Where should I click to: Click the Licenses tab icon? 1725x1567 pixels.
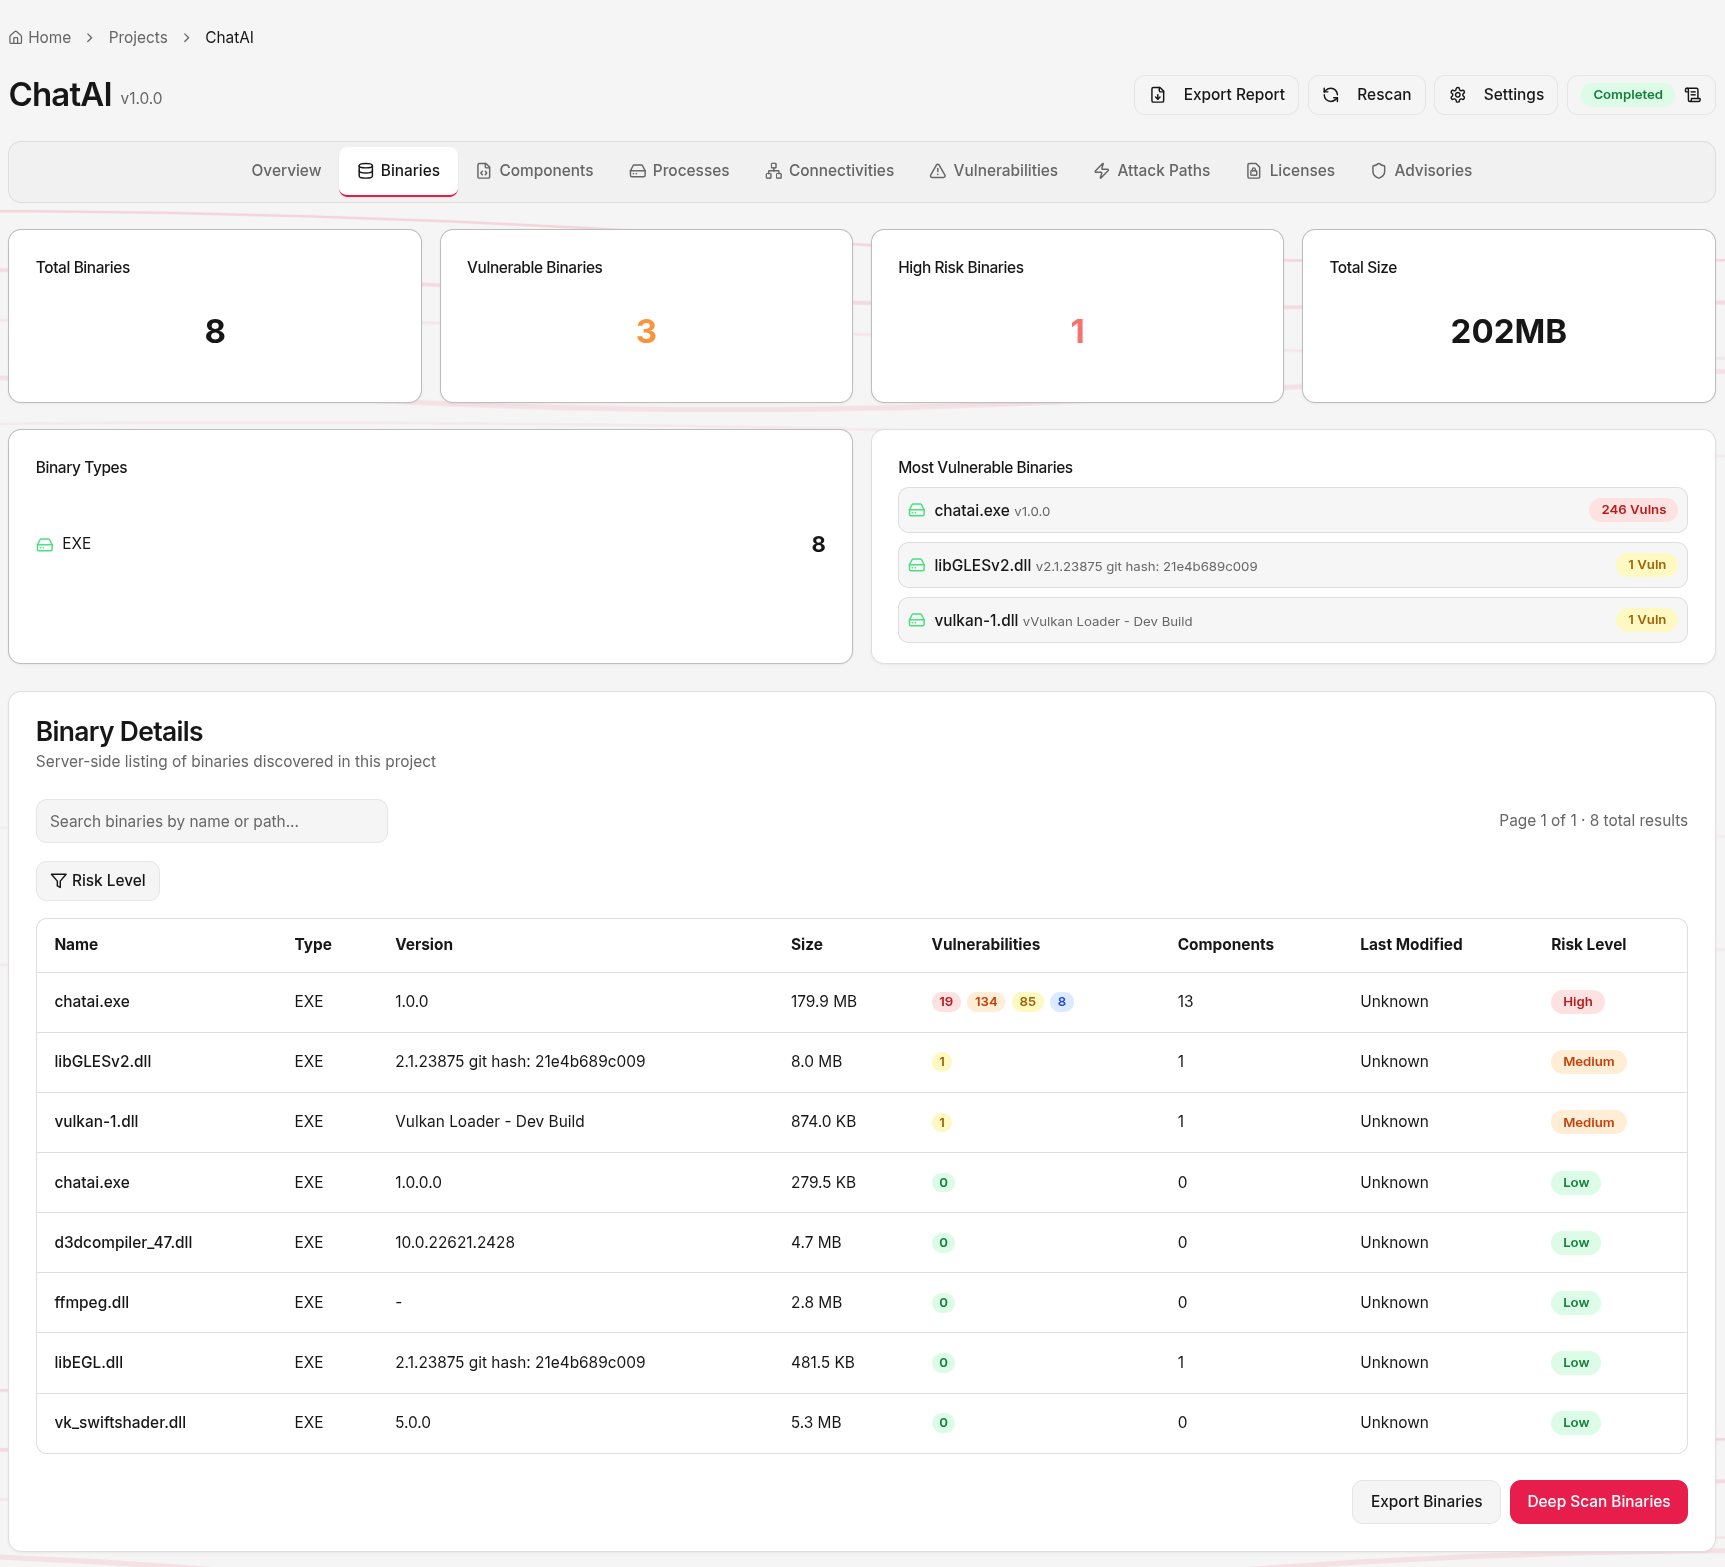pos(1254,171)
